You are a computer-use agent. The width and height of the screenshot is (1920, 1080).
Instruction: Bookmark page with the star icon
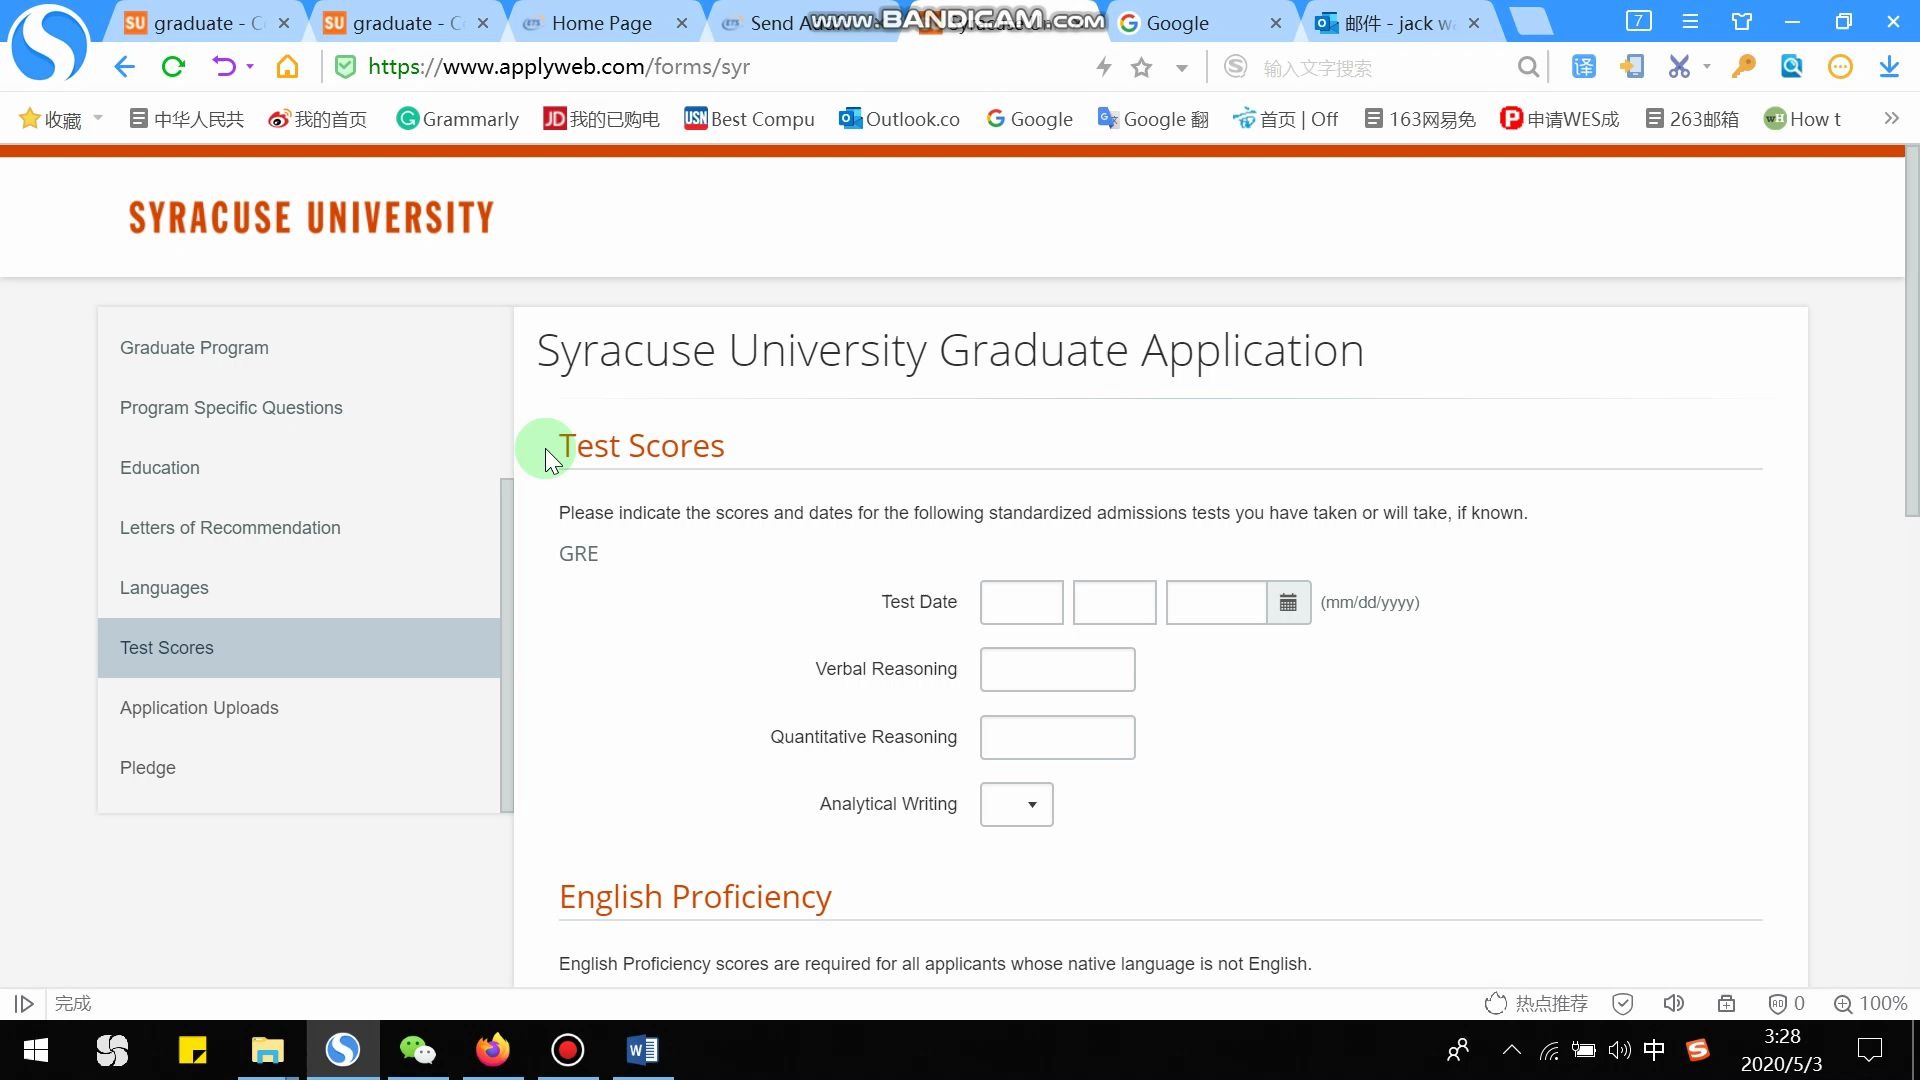pos(1141,67)
